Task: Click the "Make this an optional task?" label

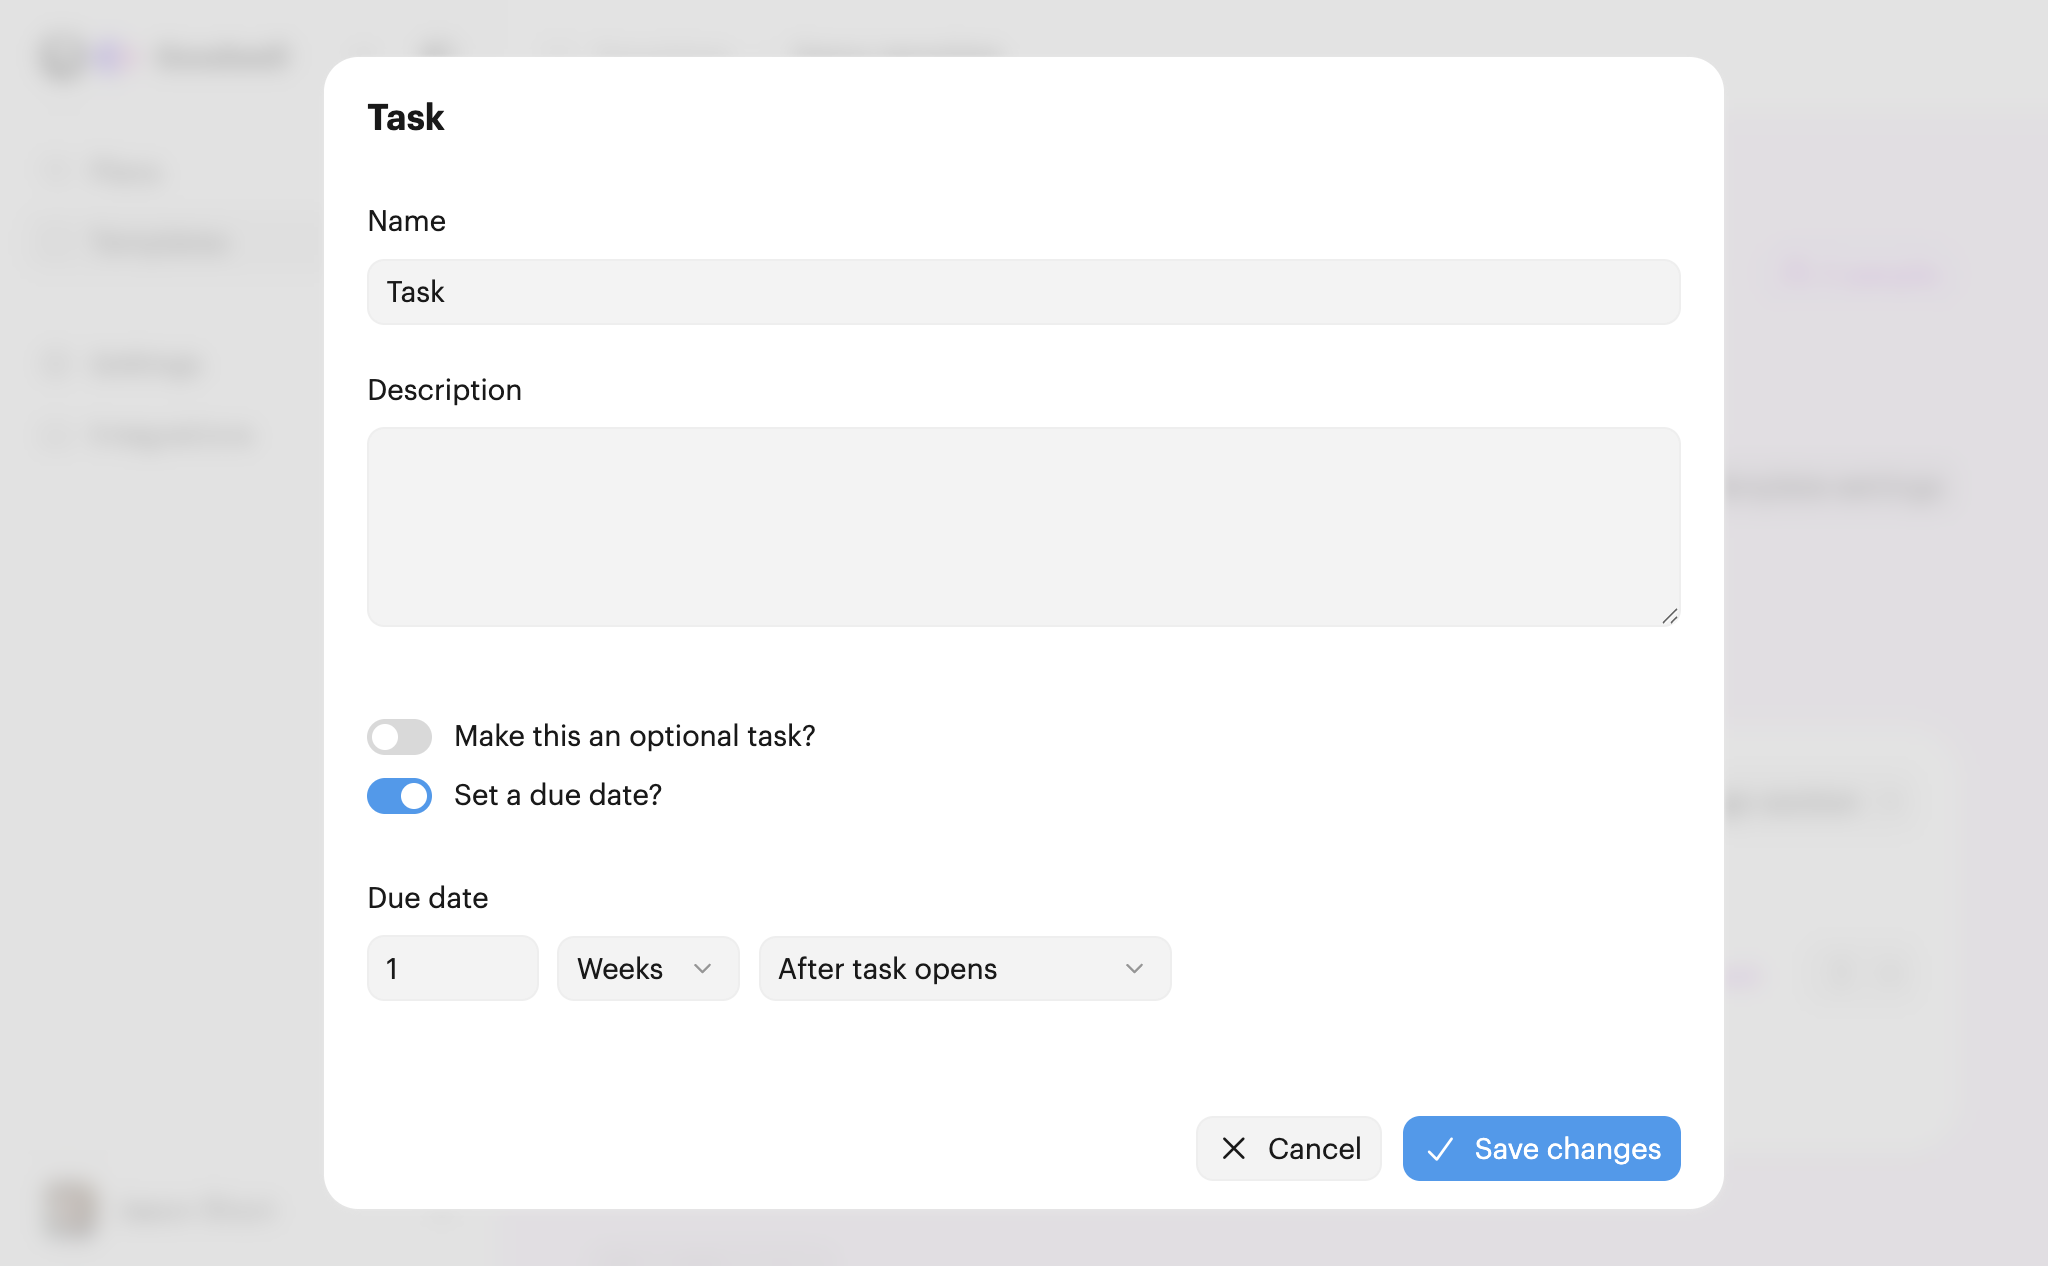Action: pos(634,736)
